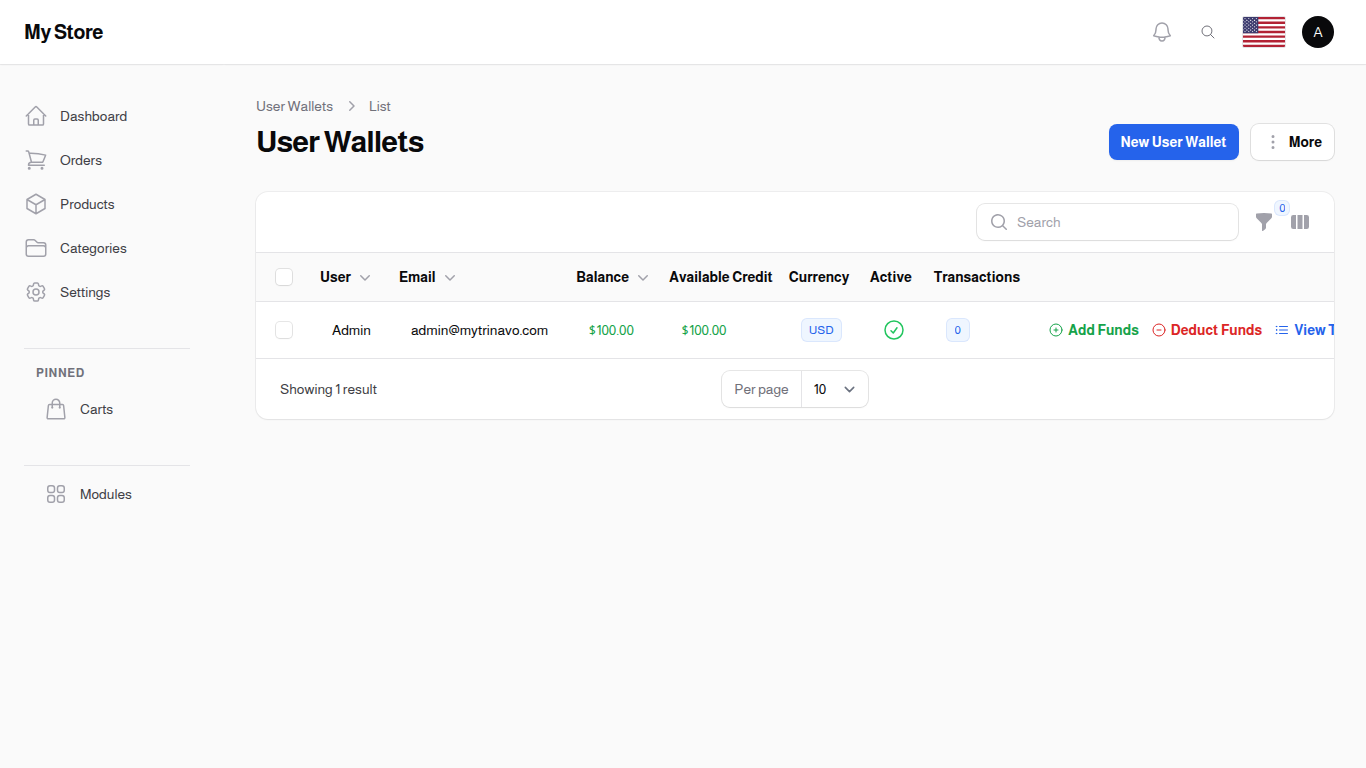Open the table filters funnel icon
Screen dimensions: 1366x768
click(1264, 222)
